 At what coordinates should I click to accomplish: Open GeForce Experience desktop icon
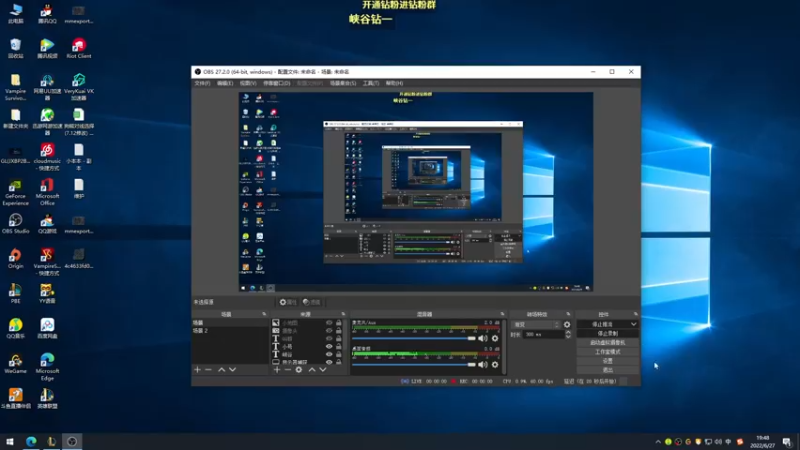click(15, 192)
